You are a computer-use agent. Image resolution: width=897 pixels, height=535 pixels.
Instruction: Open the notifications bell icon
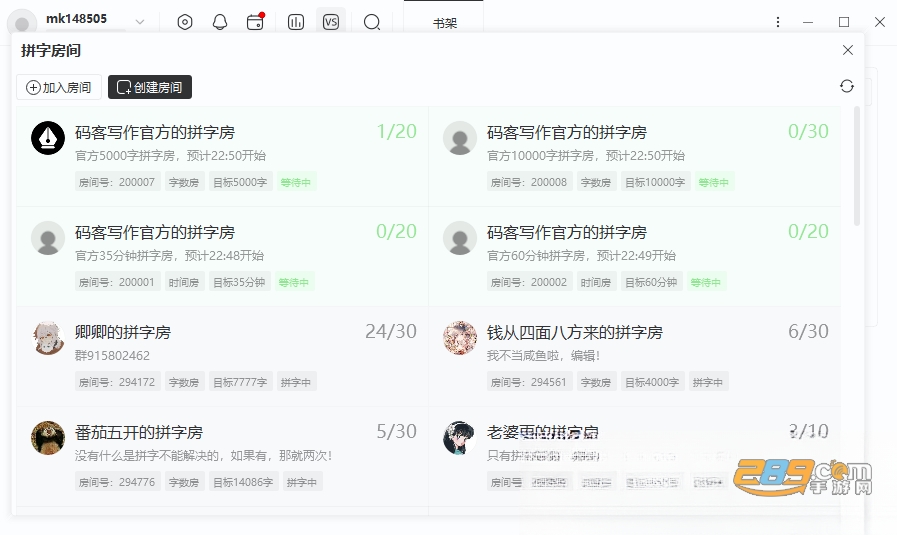click(x=220, y=22)
